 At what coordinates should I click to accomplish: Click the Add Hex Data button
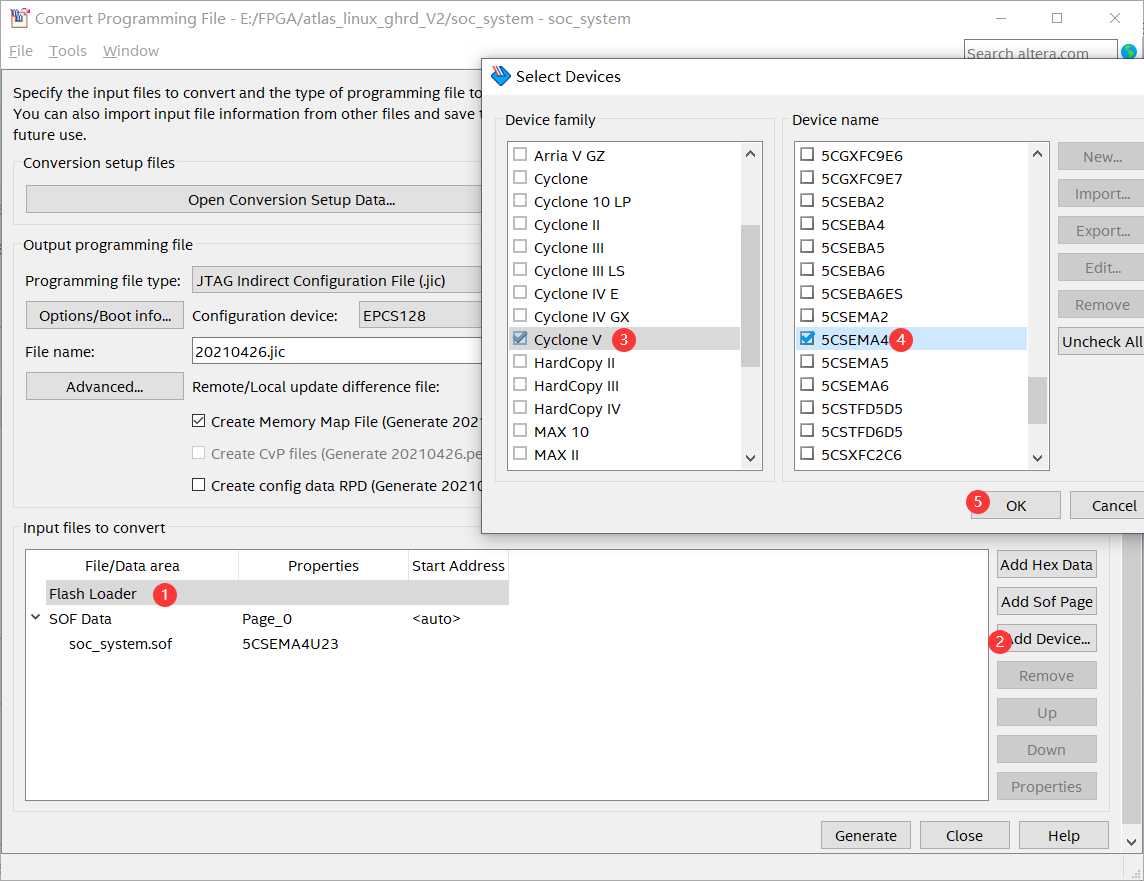coord(1046,564)
